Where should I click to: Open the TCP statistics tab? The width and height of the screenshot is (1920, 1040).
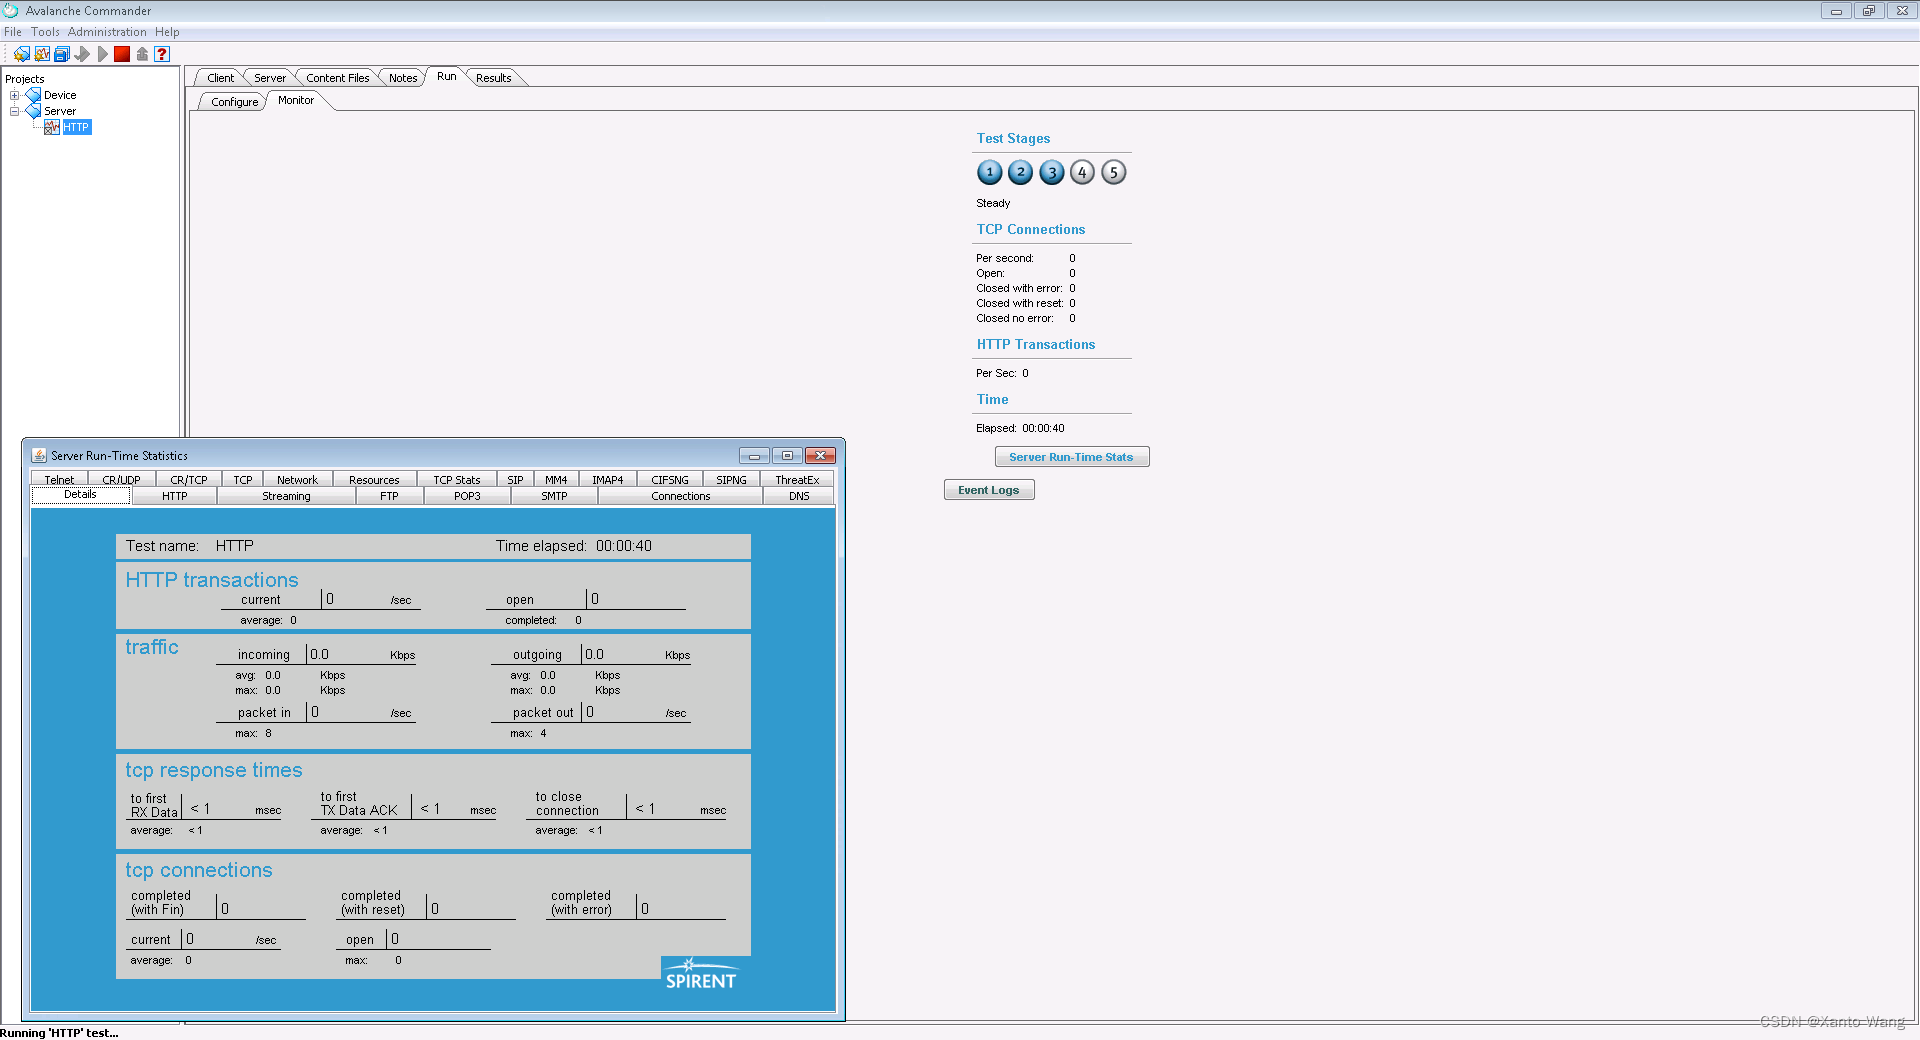tap(242, 480)
